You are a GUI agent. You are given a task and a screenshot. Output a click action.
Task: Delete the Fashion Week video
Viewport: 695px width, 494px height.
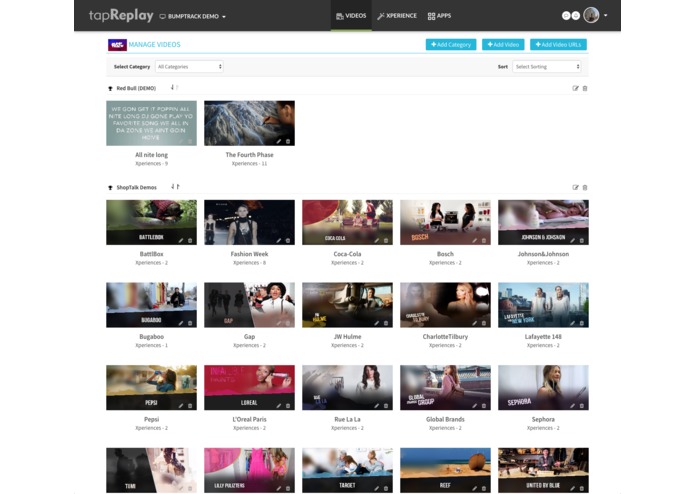(x=288, y=241)
